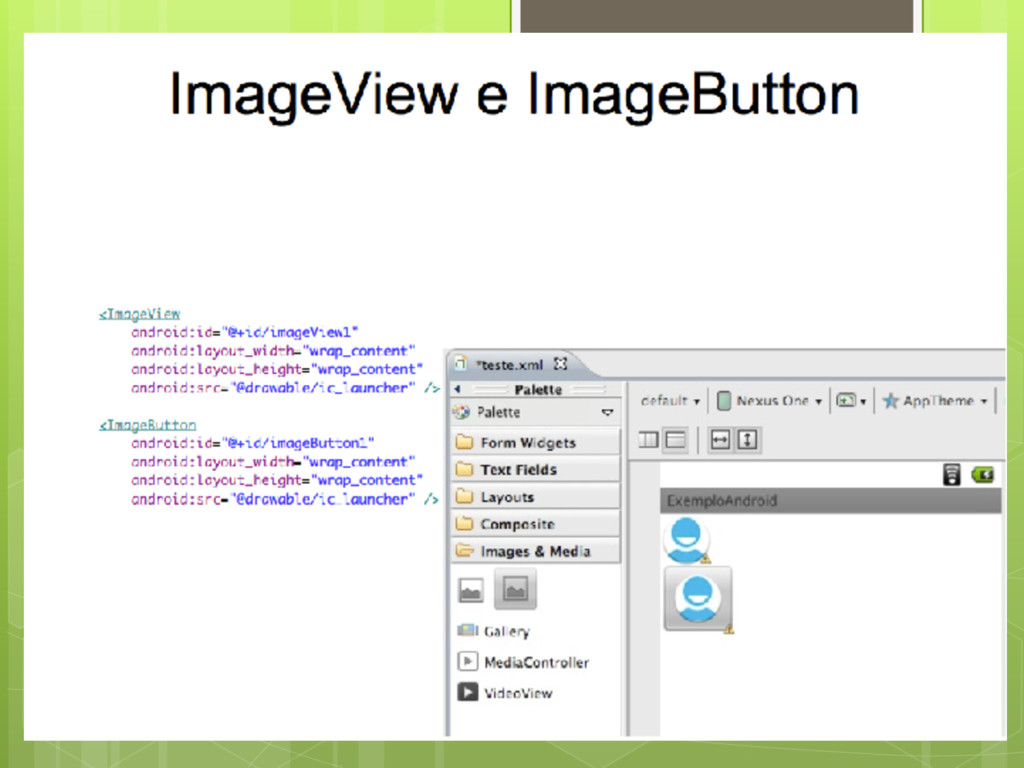
Task: Select the MediaController palette item
Action: (x=524, y=662)
